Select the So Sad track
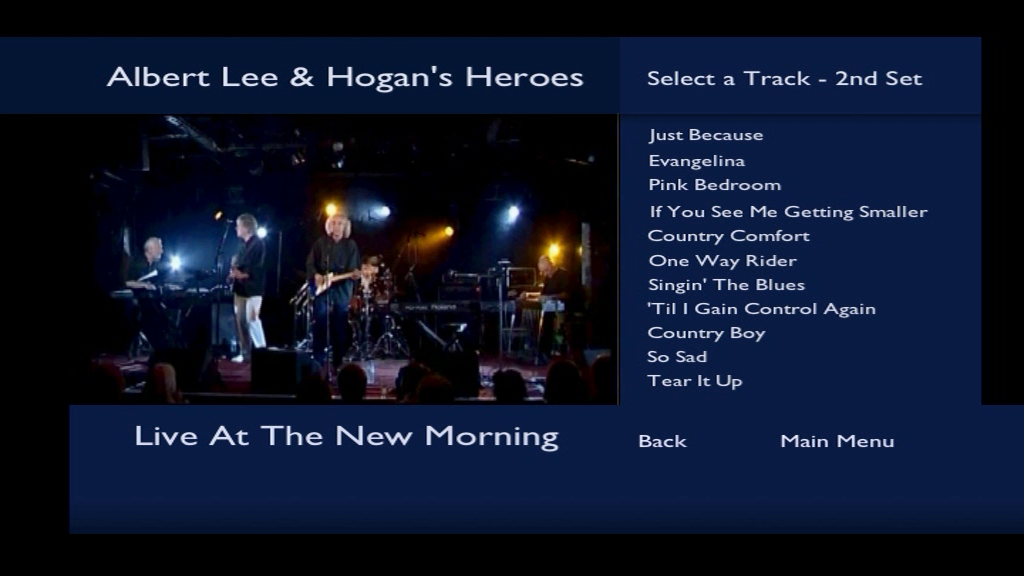The image size is (1024, 576). pyautogui.click(x=677, y=357)
